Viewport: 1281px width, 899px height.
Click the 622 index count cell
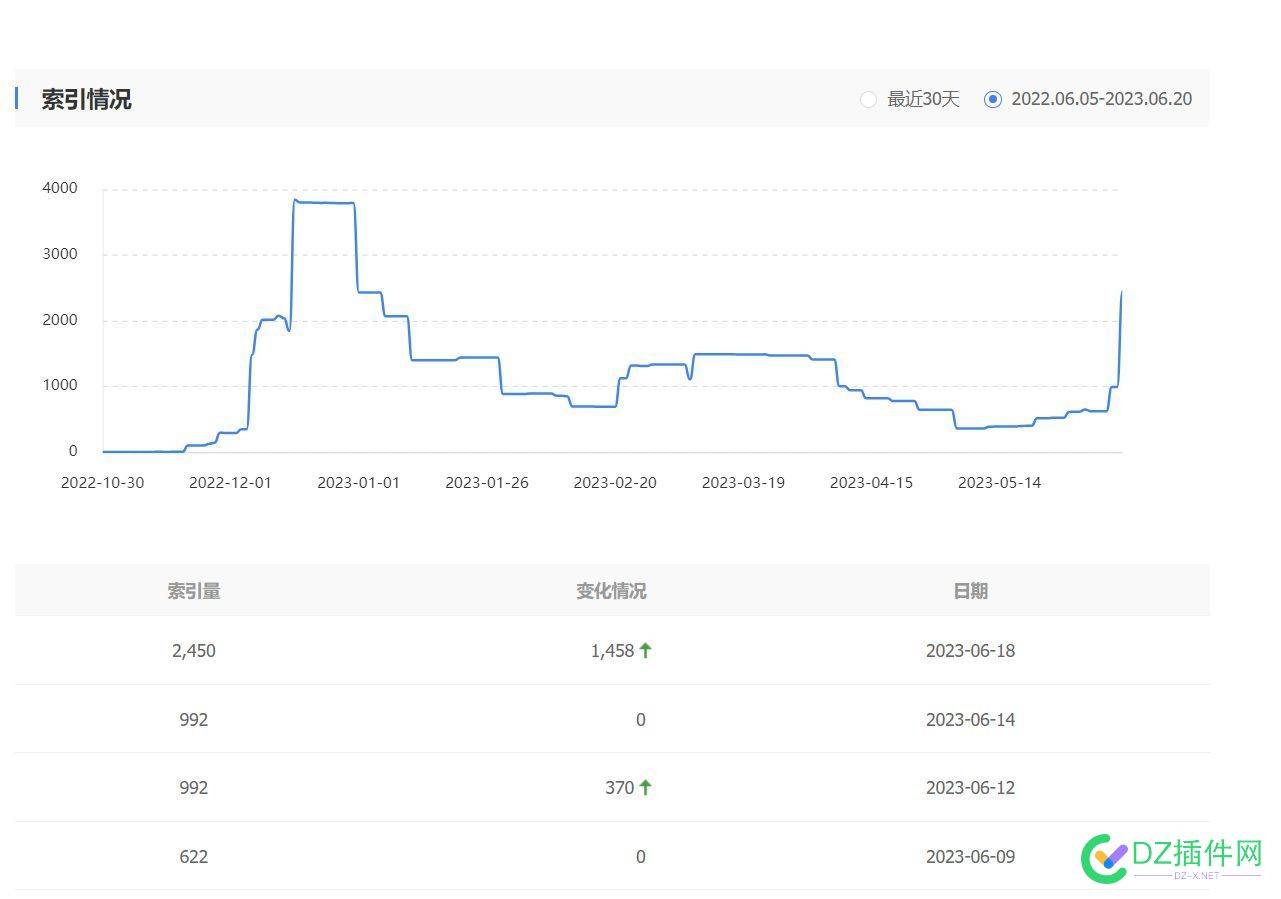[194, 857]
